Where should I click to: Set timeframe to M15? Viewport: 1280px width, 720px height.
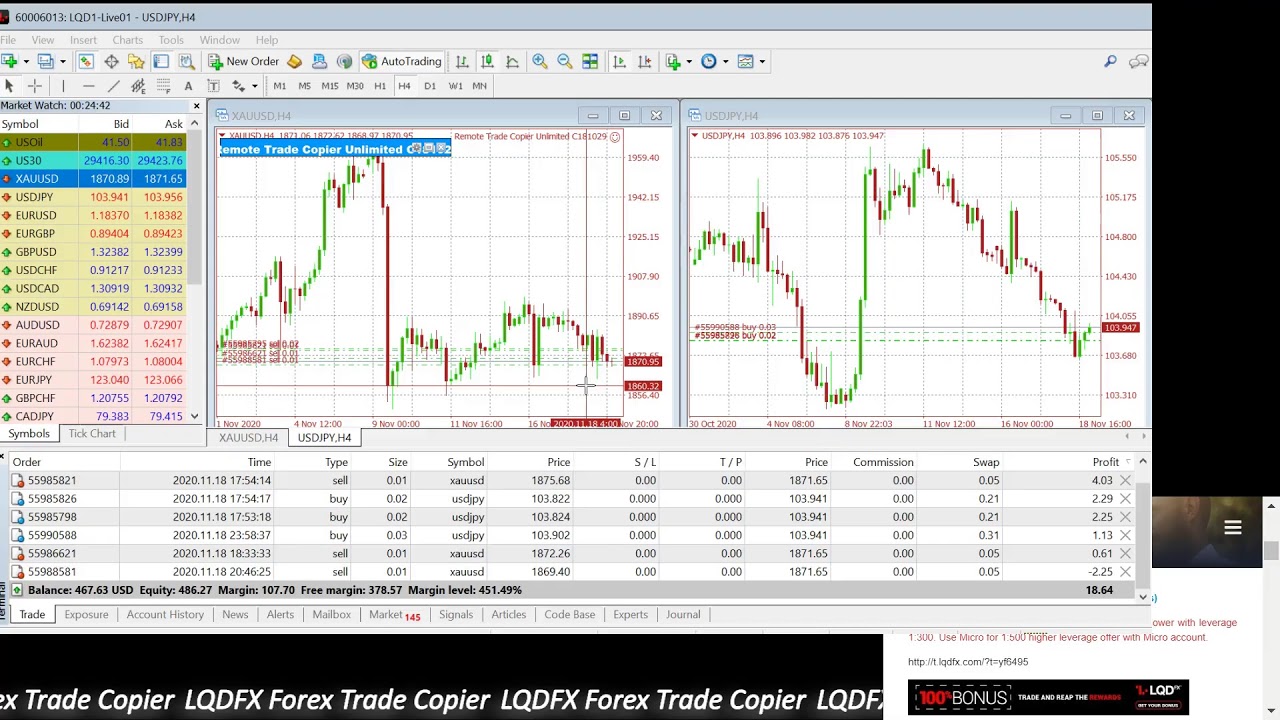[329, 86]
